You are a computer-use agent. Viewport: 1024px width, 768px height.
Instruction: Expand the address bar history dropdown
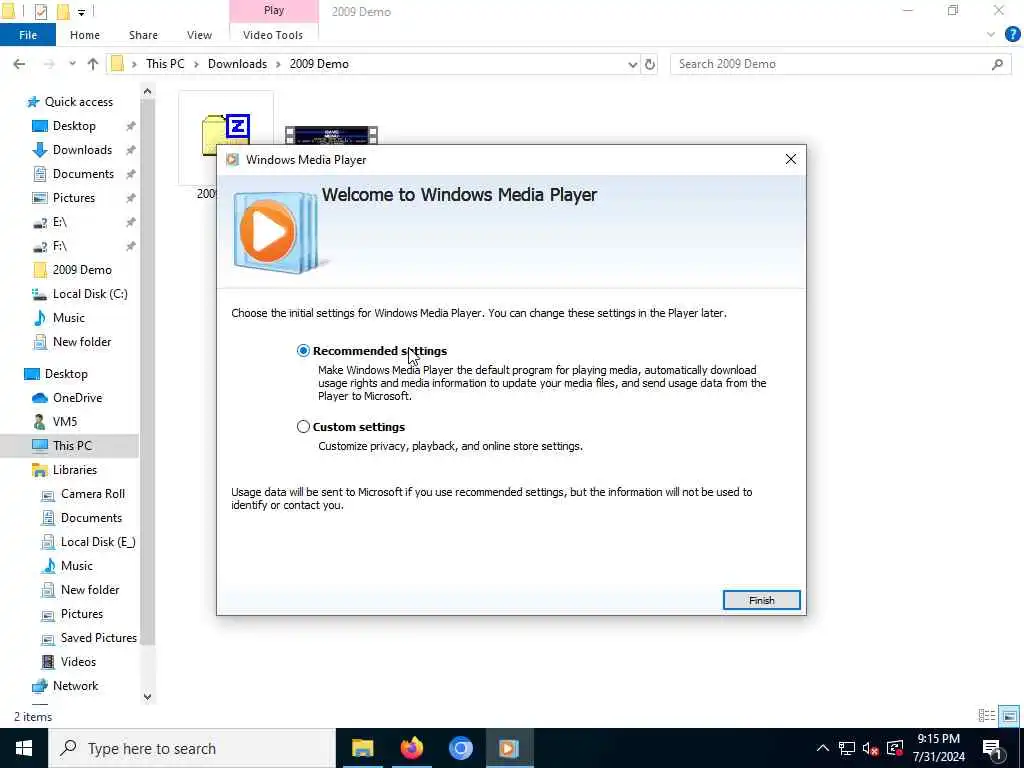tap(632, 64)
